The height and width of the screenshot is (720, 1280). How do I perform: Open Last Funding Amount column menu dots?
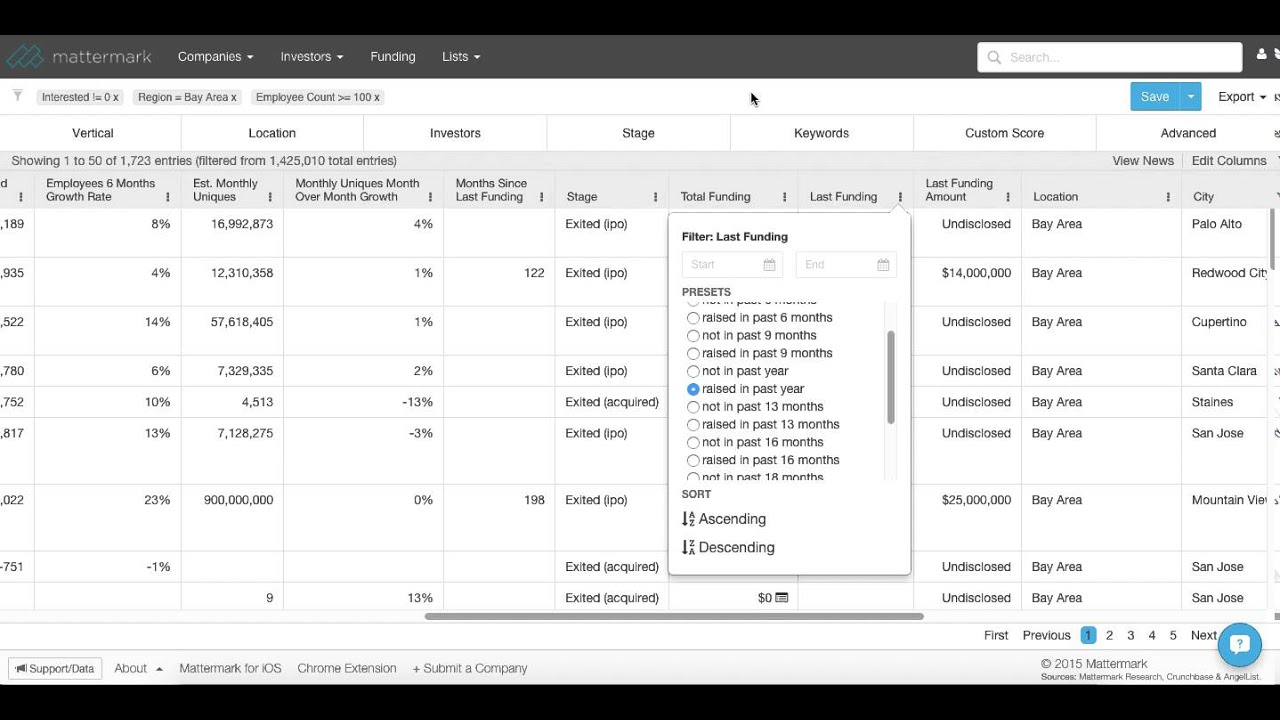tap(1008, 197)
